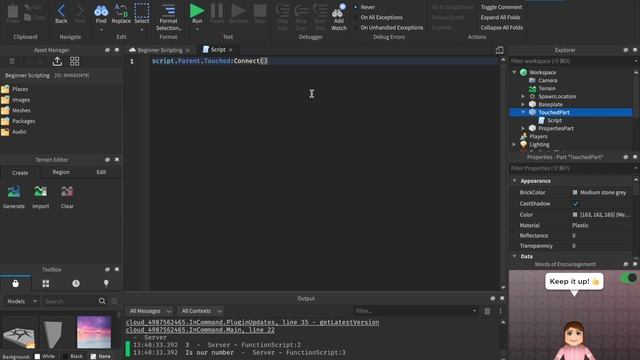640x360 pixels.
Task: Click Toggle Comment action
Action: [x=501, y=7]
